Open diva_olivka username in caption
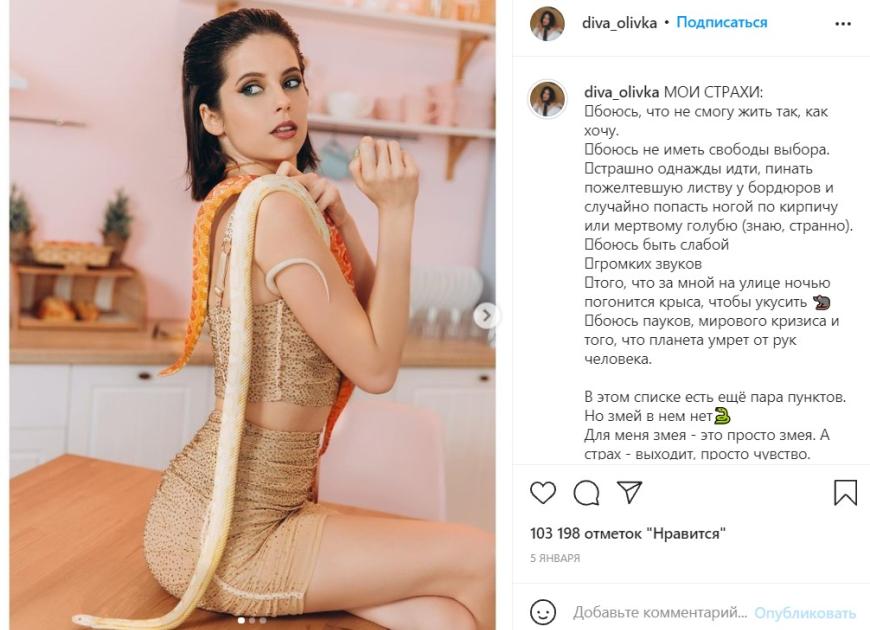Image resolution: width=870 pixels, height=630 pixels. tap(621, 92)
